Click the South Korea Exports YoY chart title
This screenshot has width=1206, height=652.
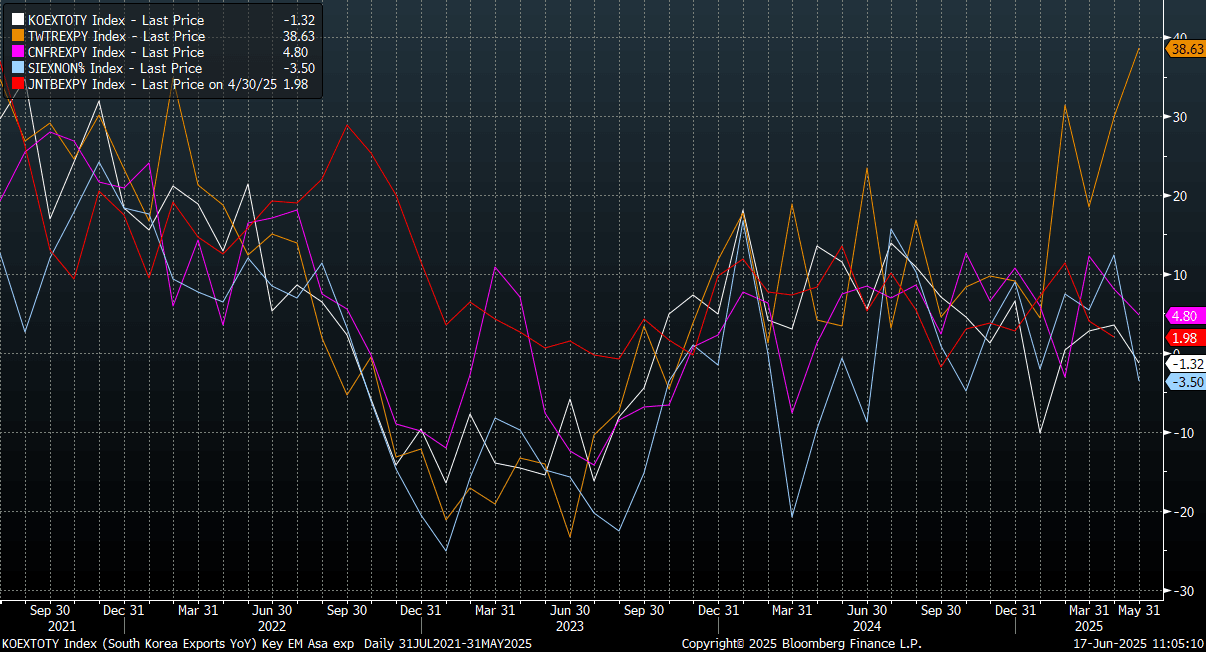click(x=265, y=644)
